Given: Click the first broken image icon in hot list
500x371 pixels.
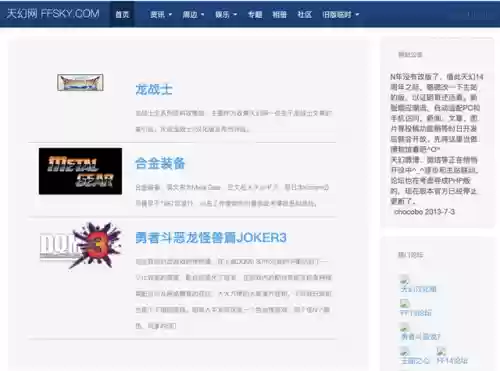Looking at the screenshot, I should click(x=404, y=279).
